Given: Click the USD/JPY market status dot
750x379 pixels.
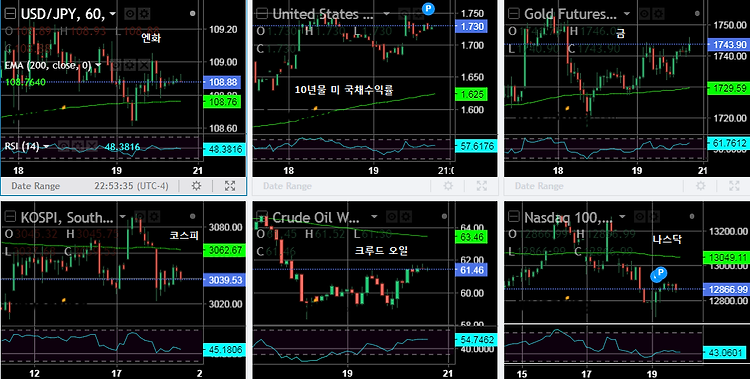Looking at the screenshot, I should [192, 13].
